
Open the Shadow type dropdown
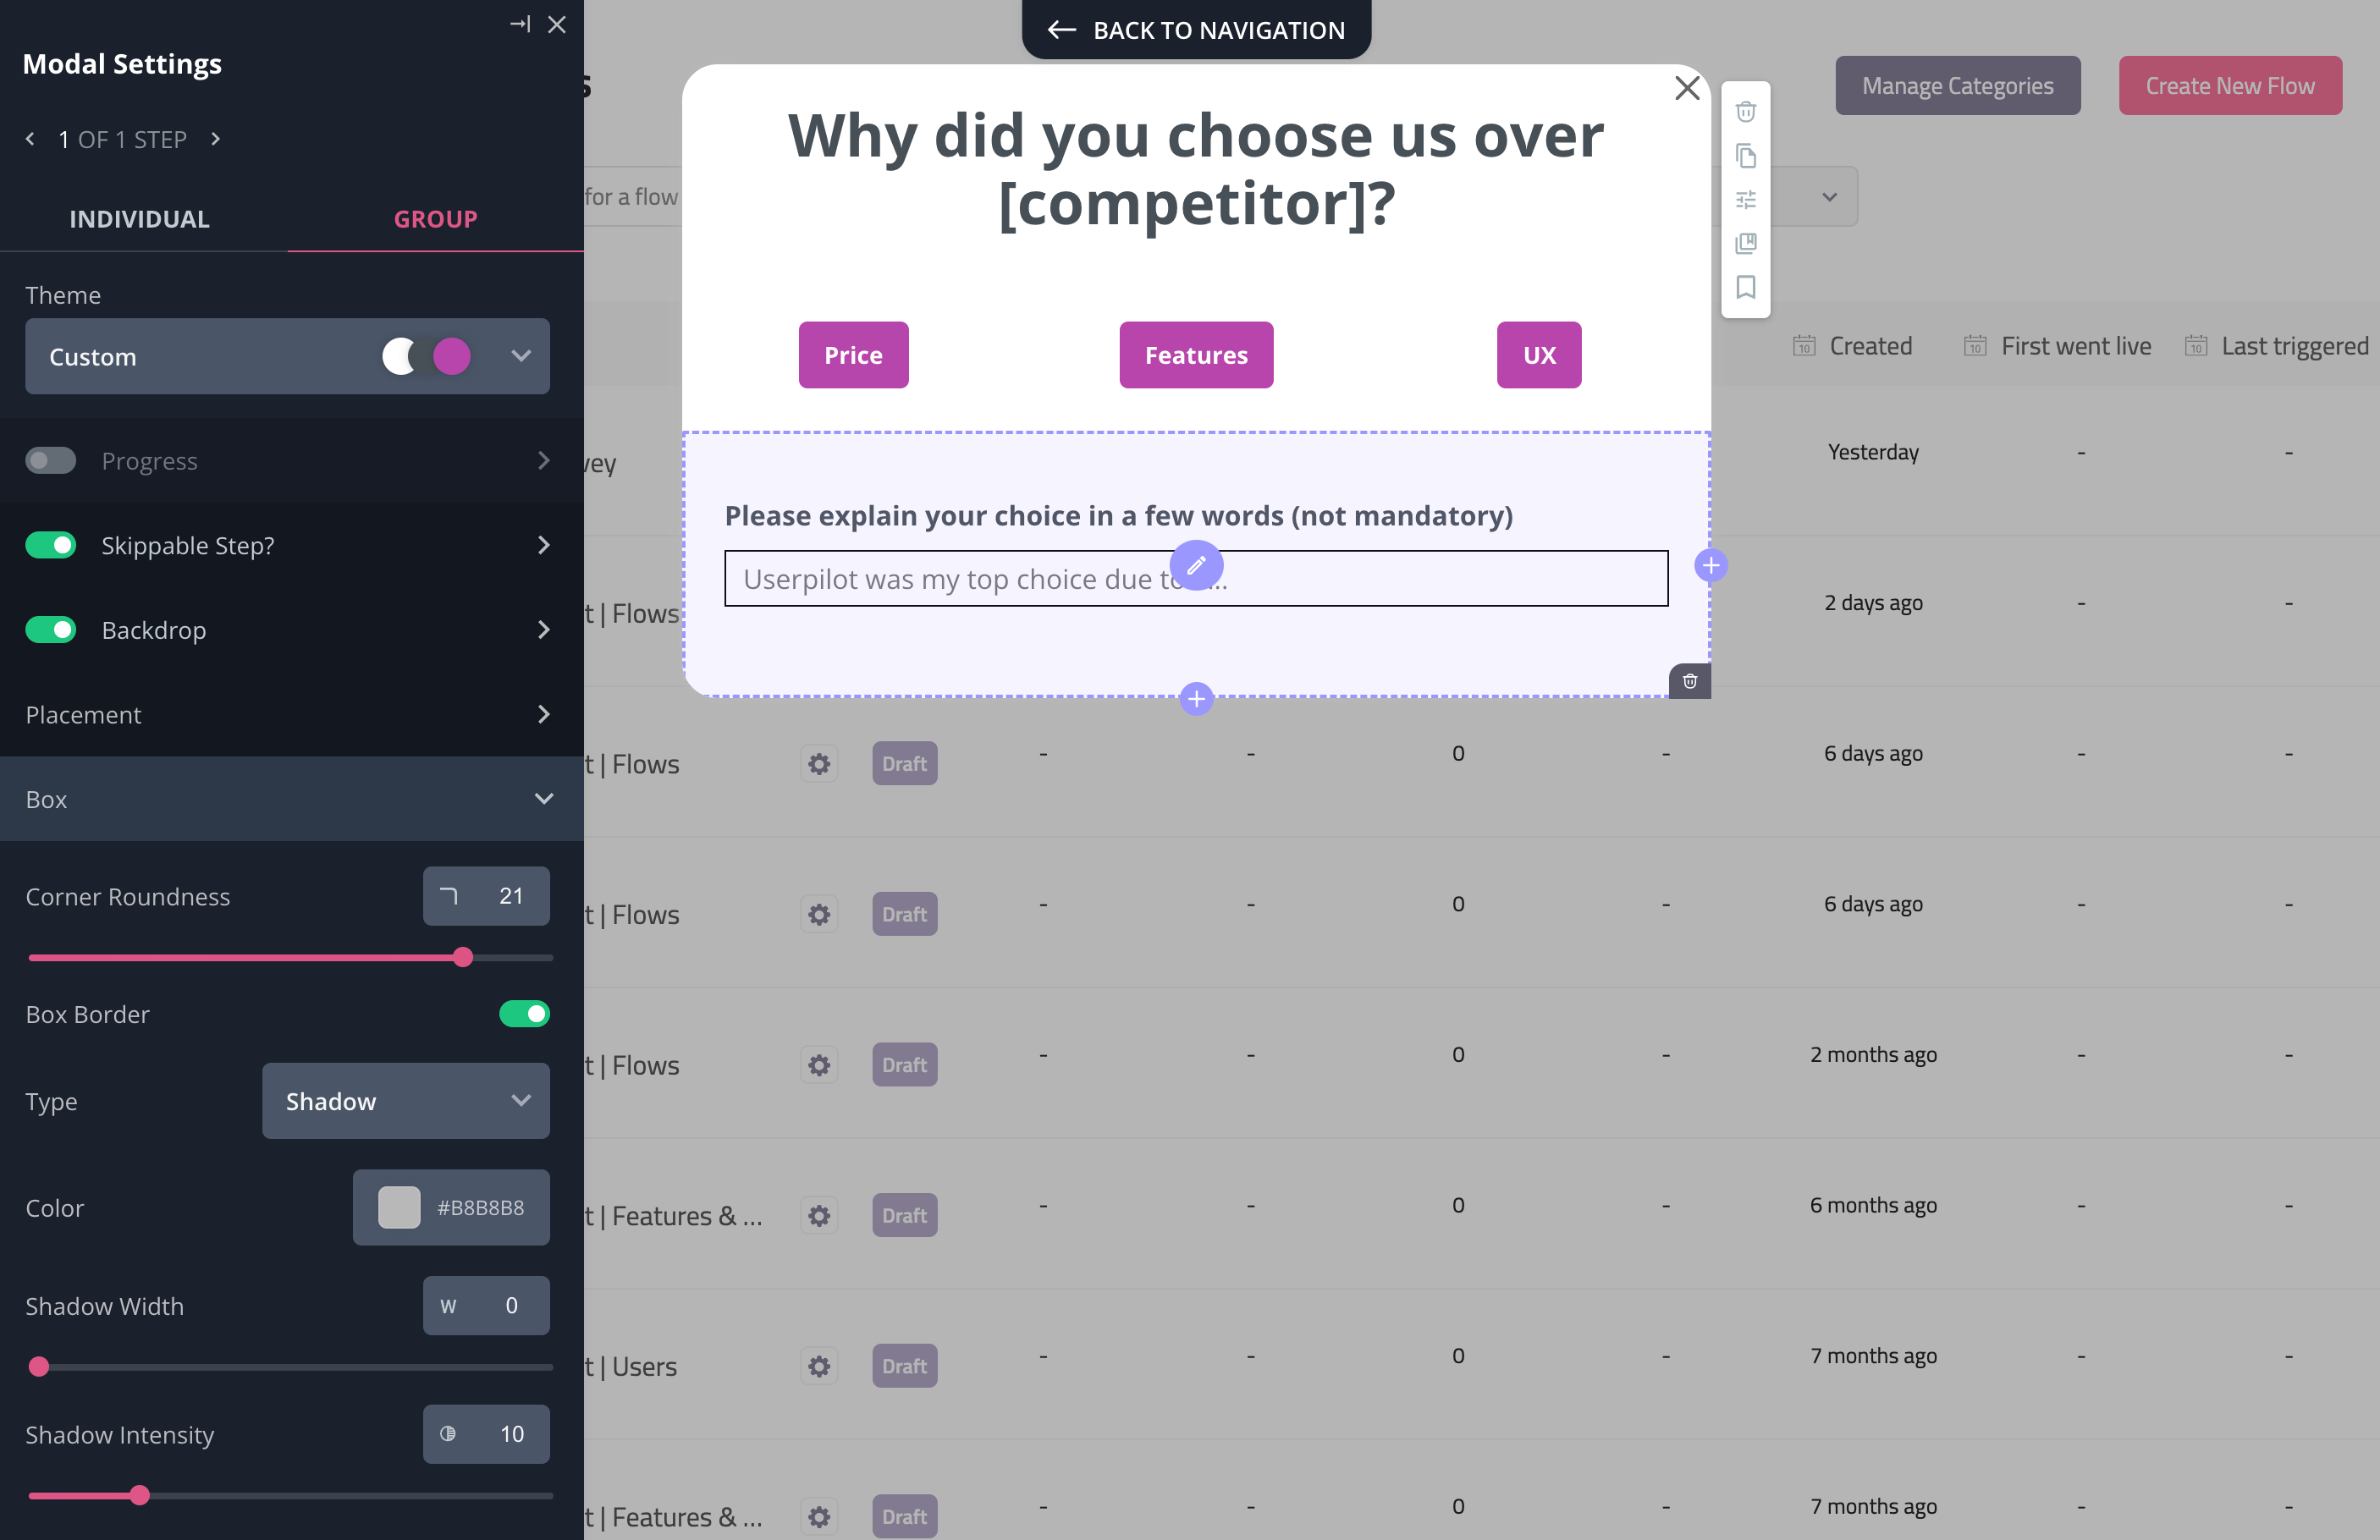pyautogui.click(x=406, y=1099)
